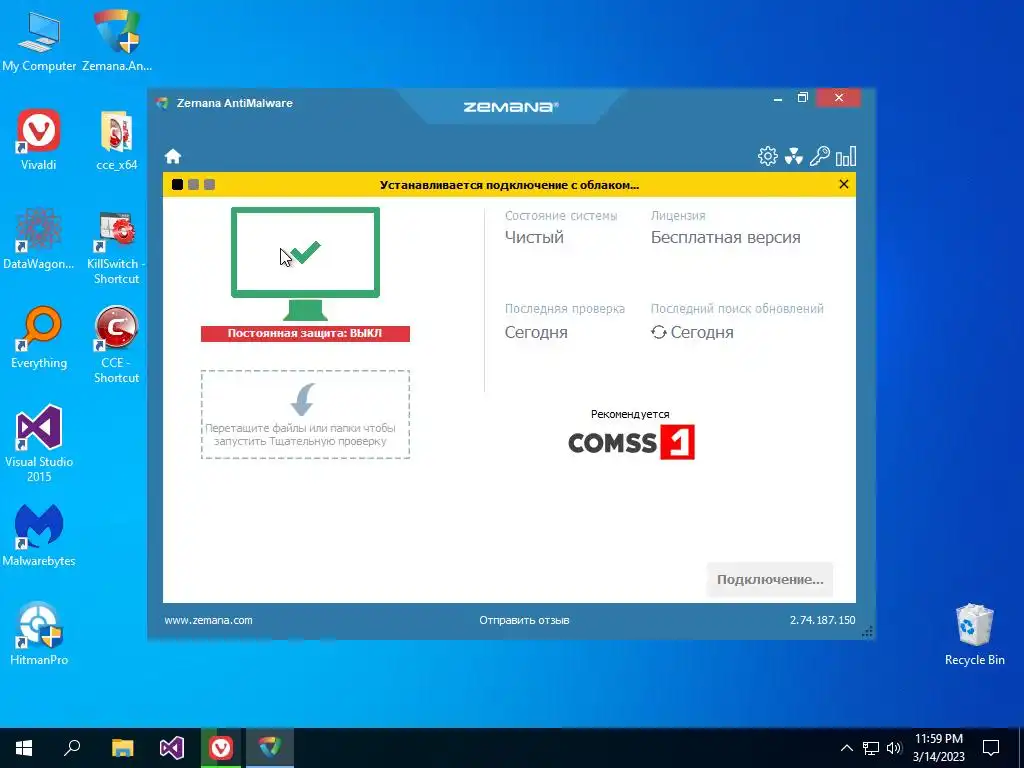
Task: Click the Подключение... button
Action: 770,579
